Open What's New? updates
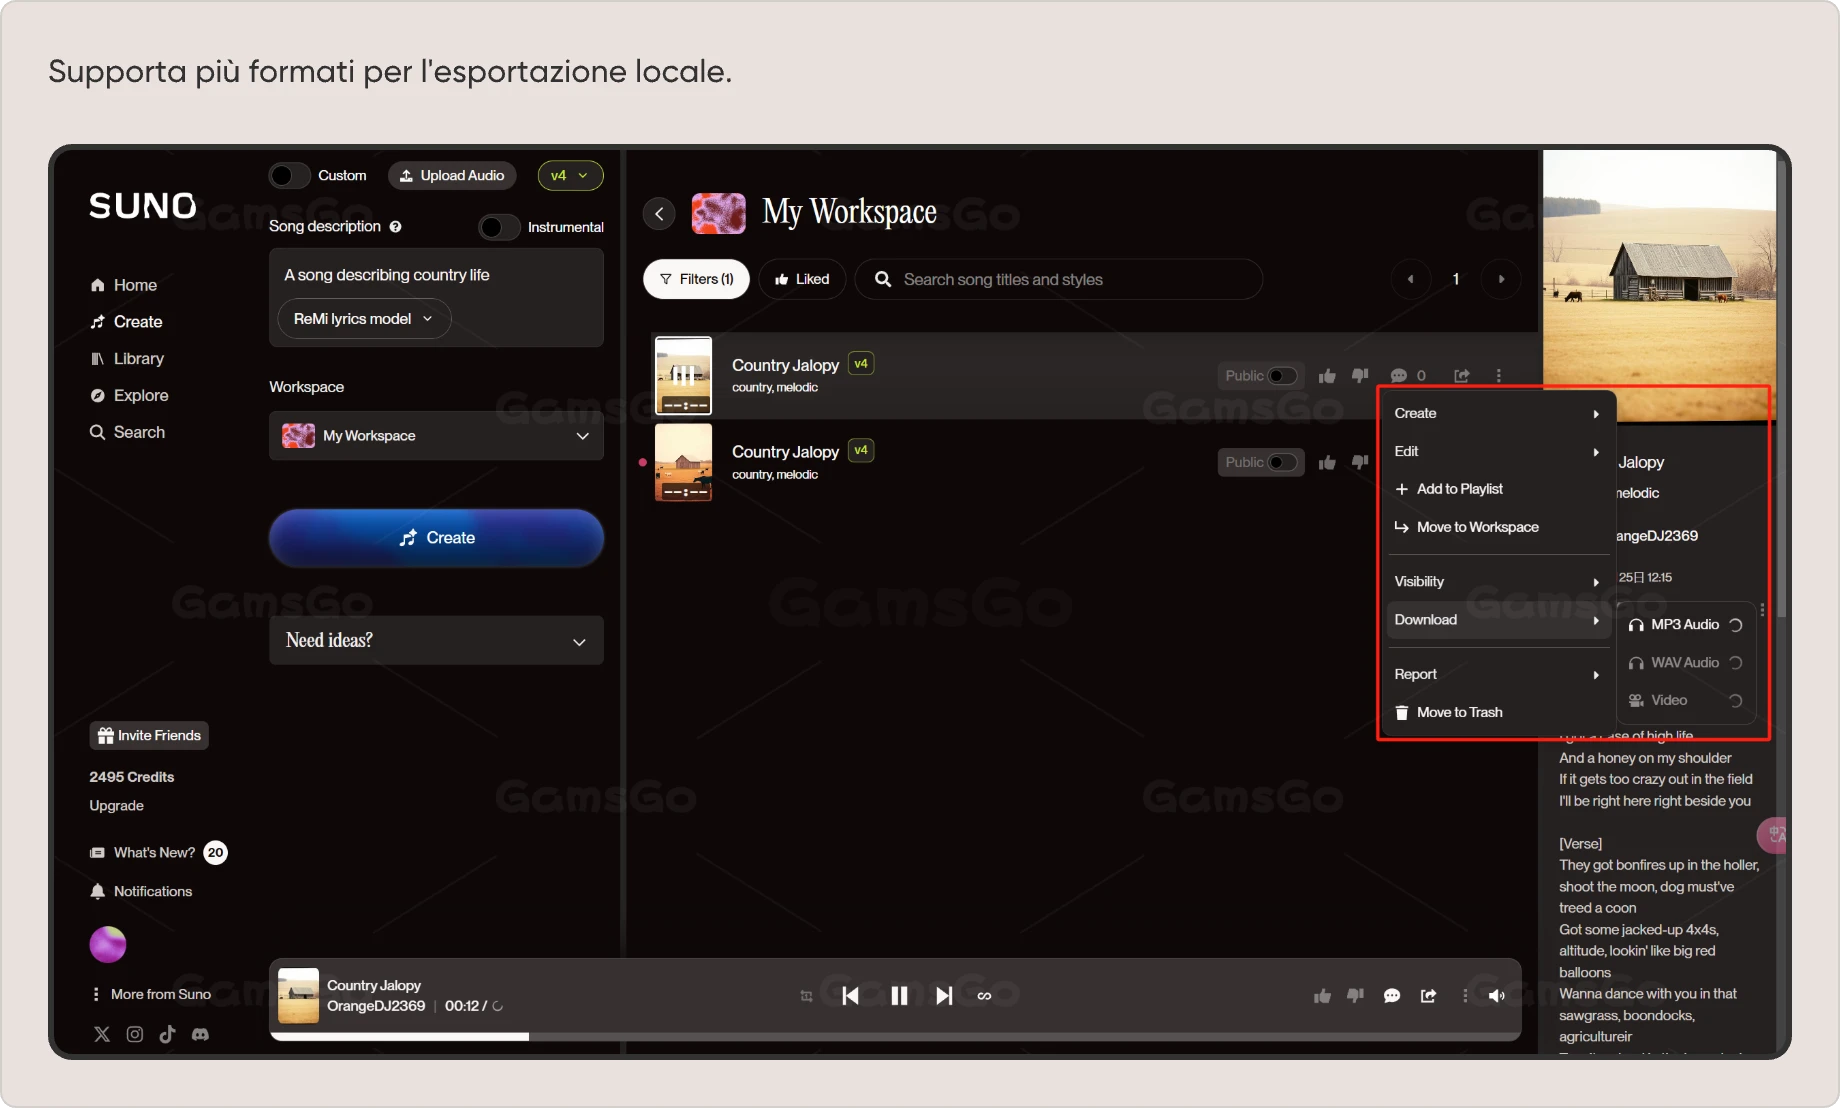The height and width of the screenshot is (1108, 1840). click(x=158, y=853)
